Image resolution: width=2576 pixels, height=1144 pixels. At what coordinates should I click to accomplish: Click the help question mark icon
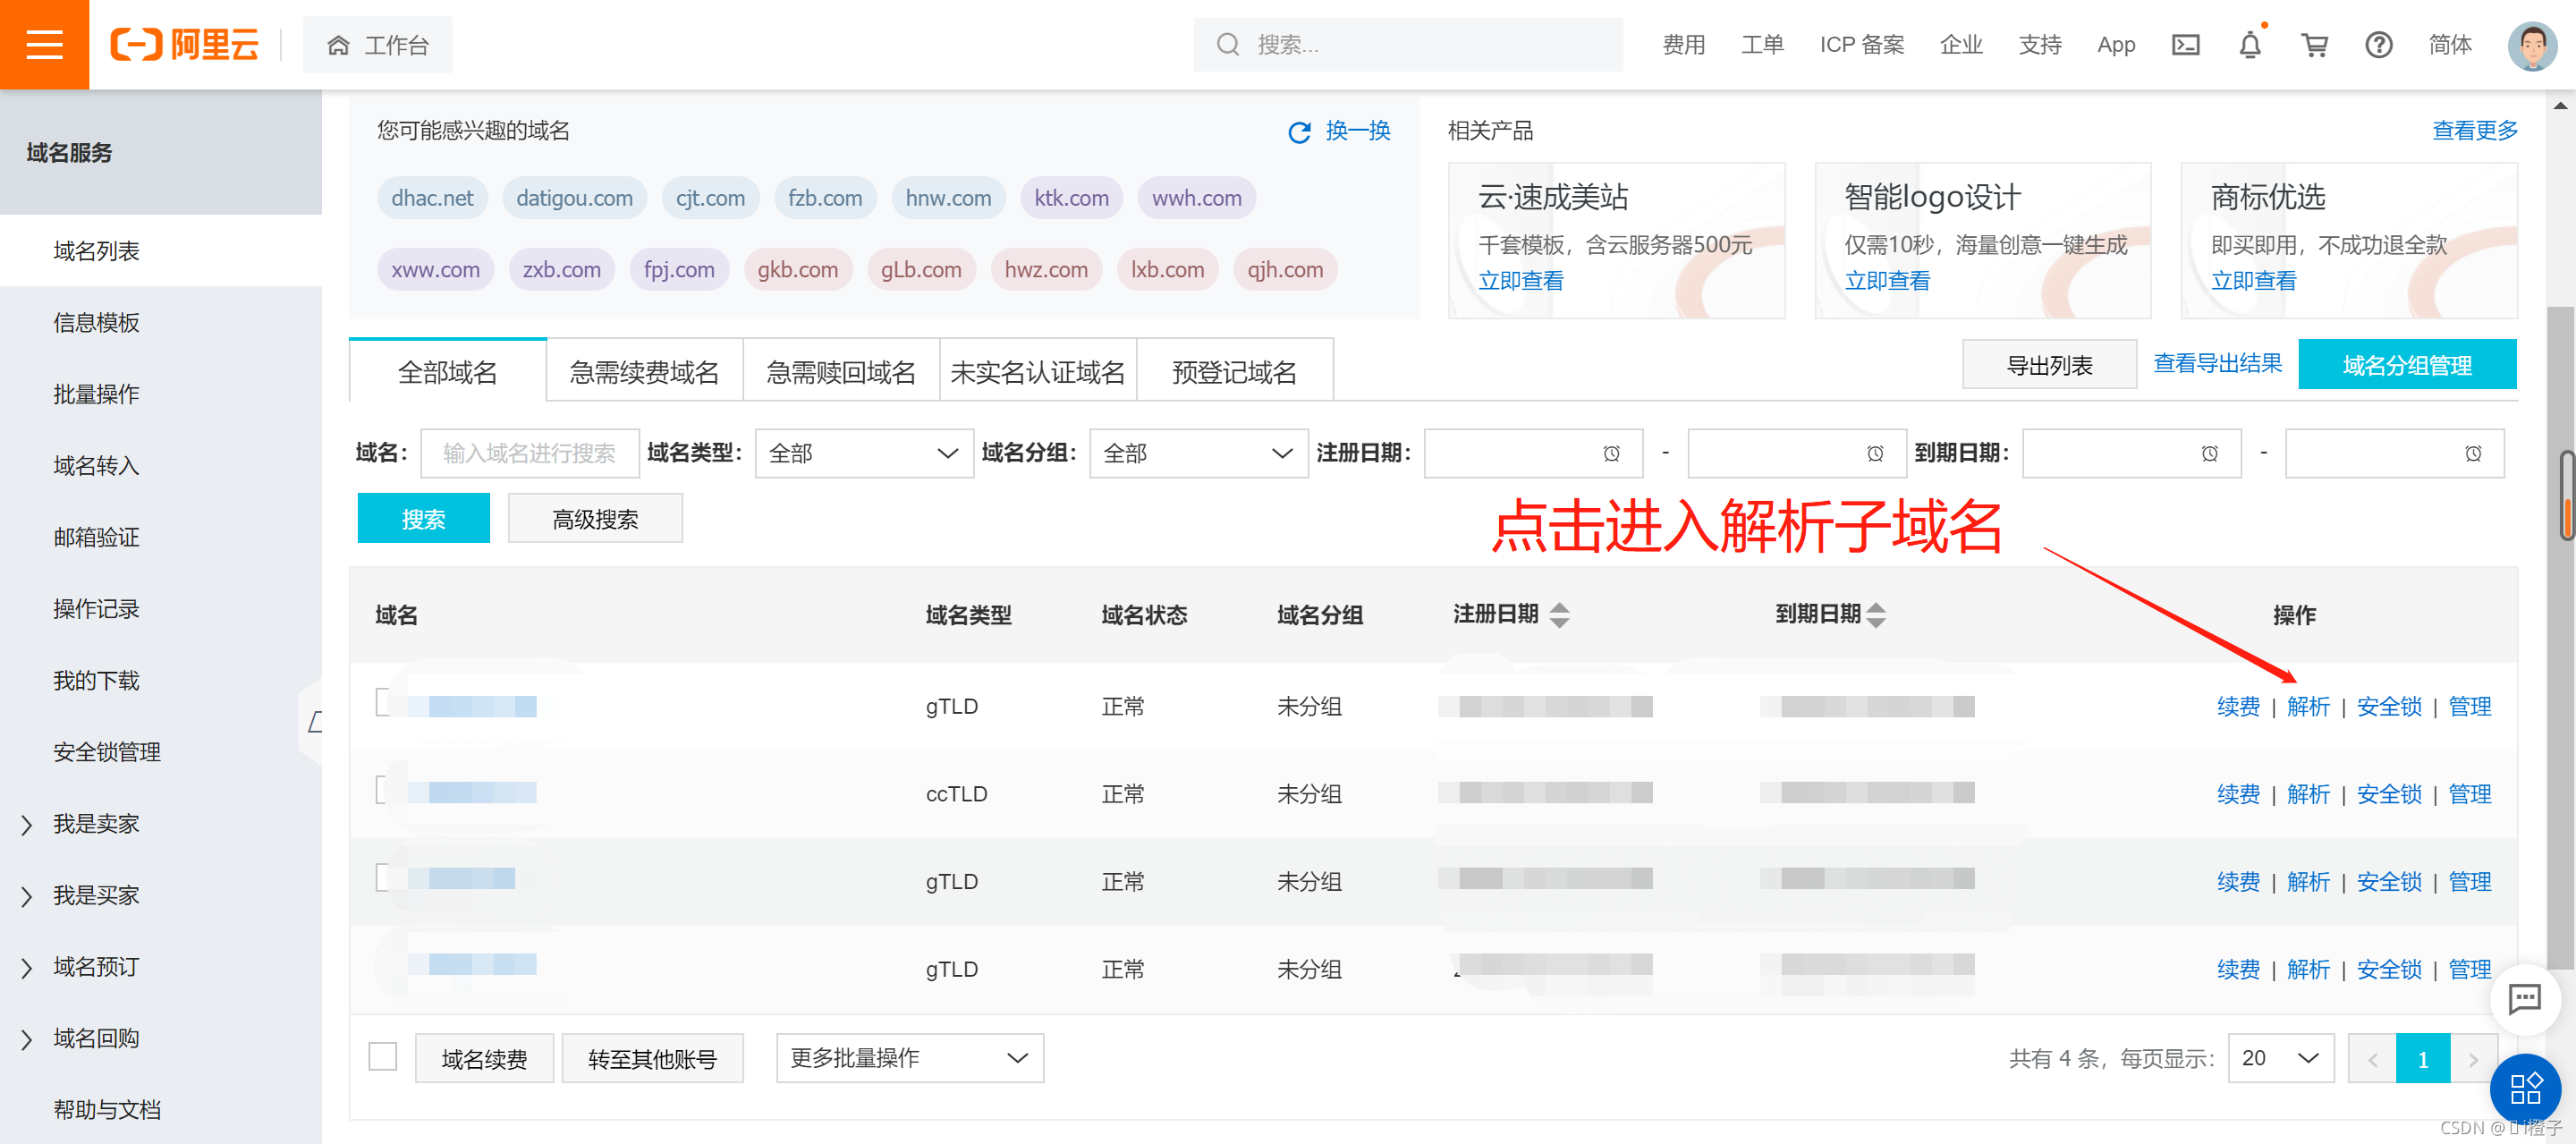(x=2378, y=45)
